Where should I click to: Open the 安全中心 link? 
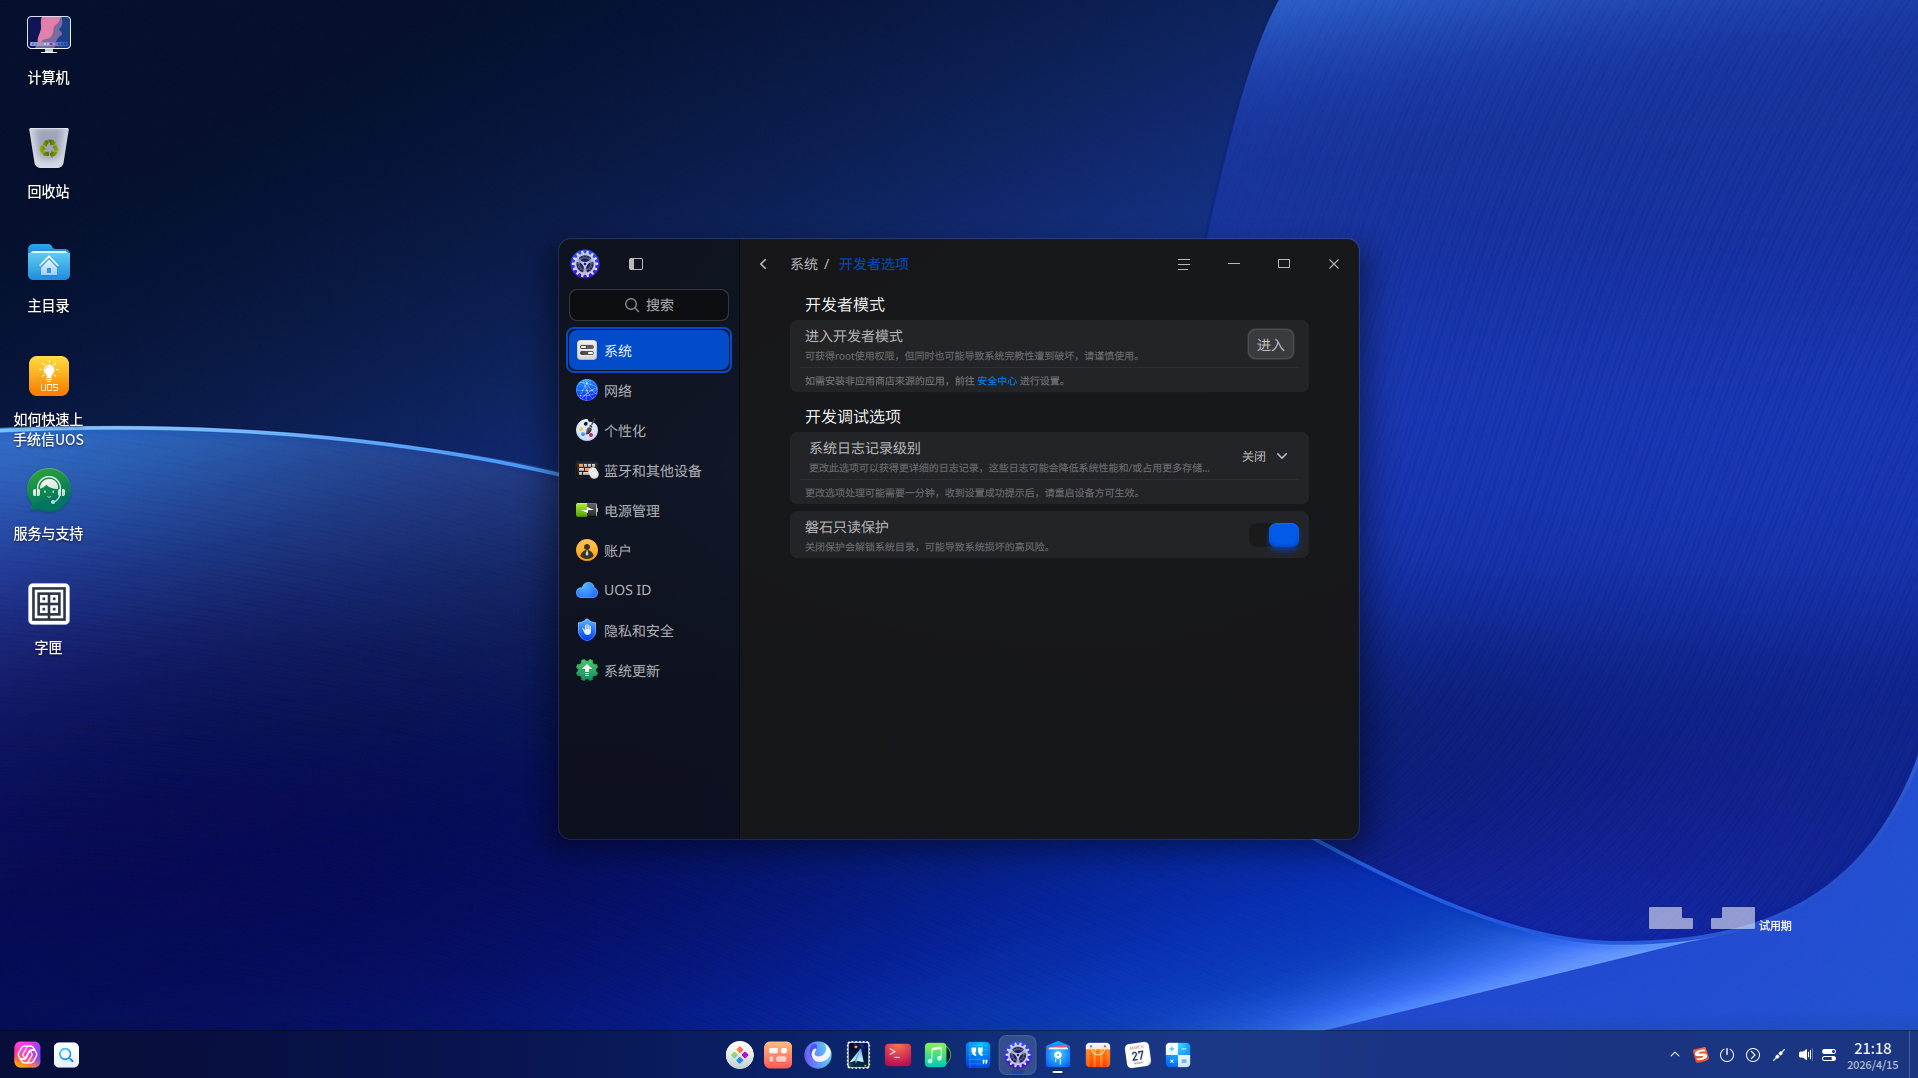(x=996, y=381)
